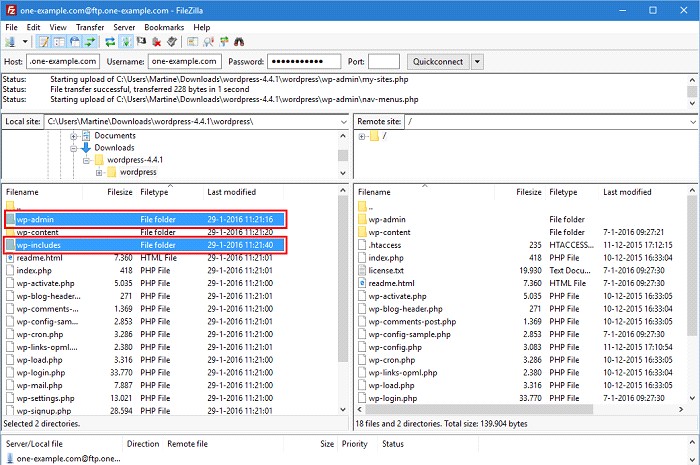The image size is (700, 465).
Task: Go up via the remote parent folder icon
Action: pyautogui.click(x=362, y=207)
